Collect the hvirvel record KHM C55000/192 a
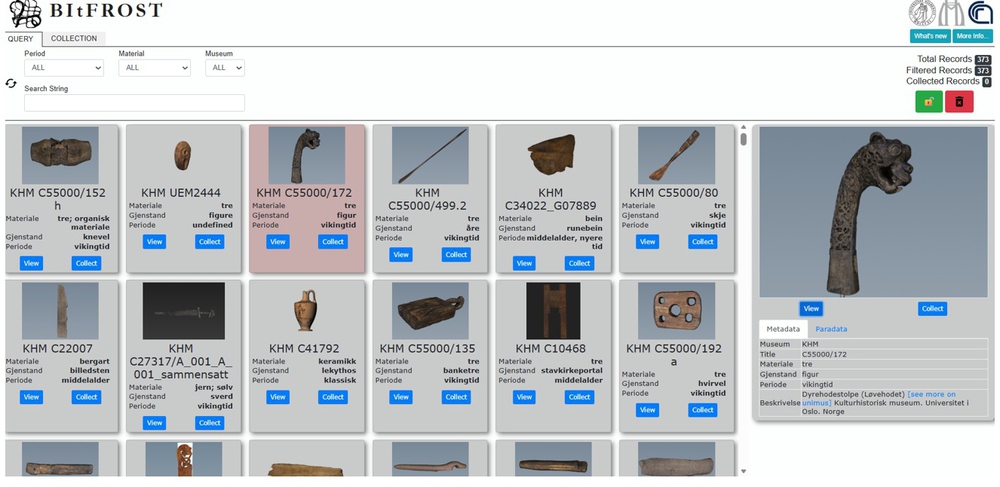The image size is (1000, 487). [703, 411]
